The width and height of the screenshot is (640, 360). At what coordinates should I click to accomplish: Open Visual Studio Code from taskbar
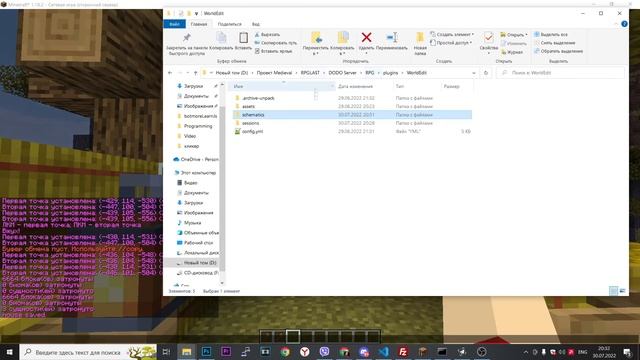(x=383, y=352)
